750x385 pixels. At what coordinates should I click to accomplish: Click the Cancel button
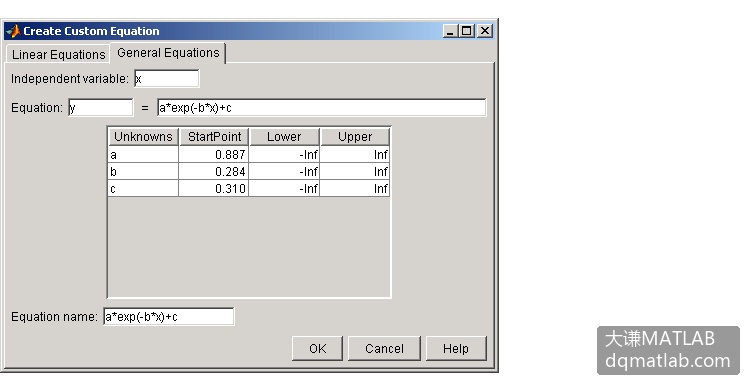385,348
